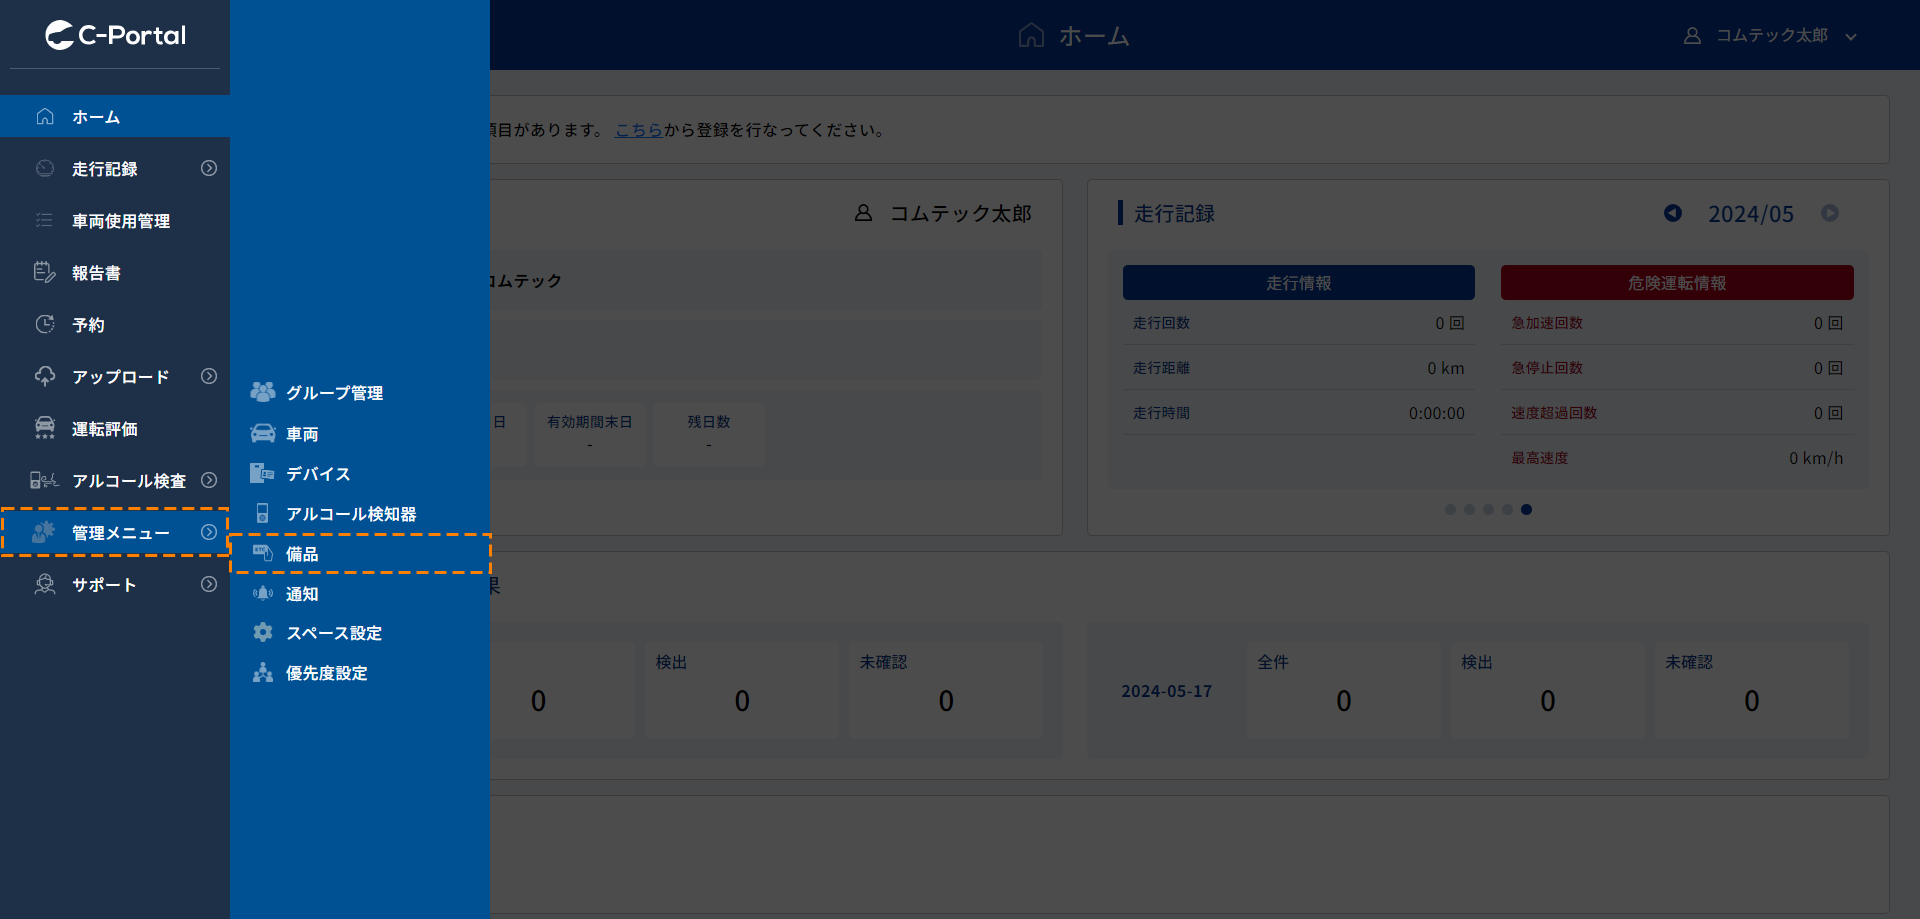Viewport: 1920px width, 919px height.
Task: Click the 優先度設定 hierarchy icon
Action: coord(263,672)
